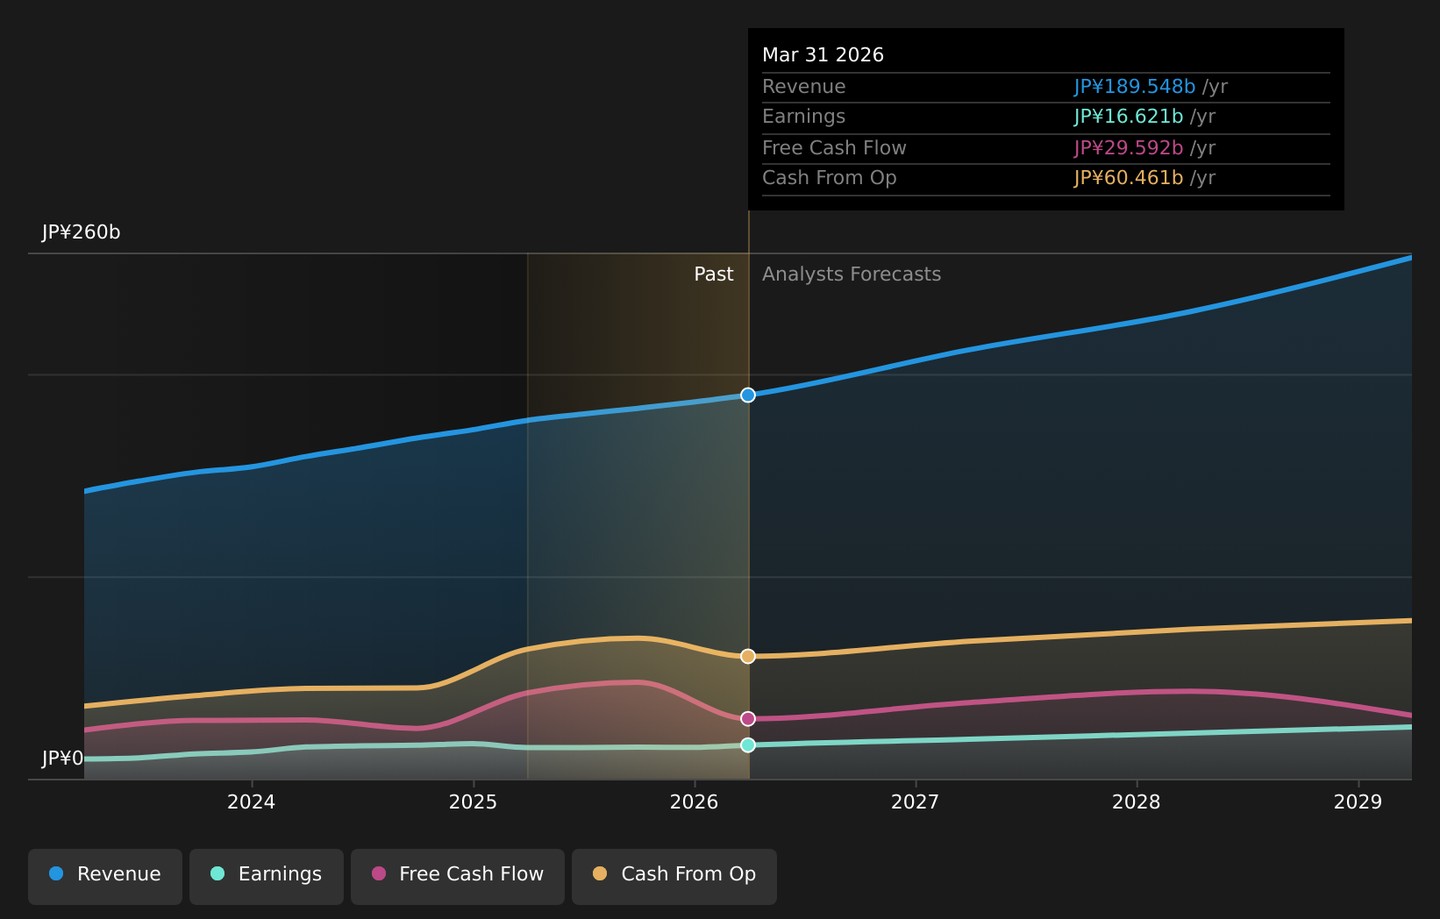Click the JP¥260b y-axis label
This screenshot has height=919, width=1440.
coord(81,233)
